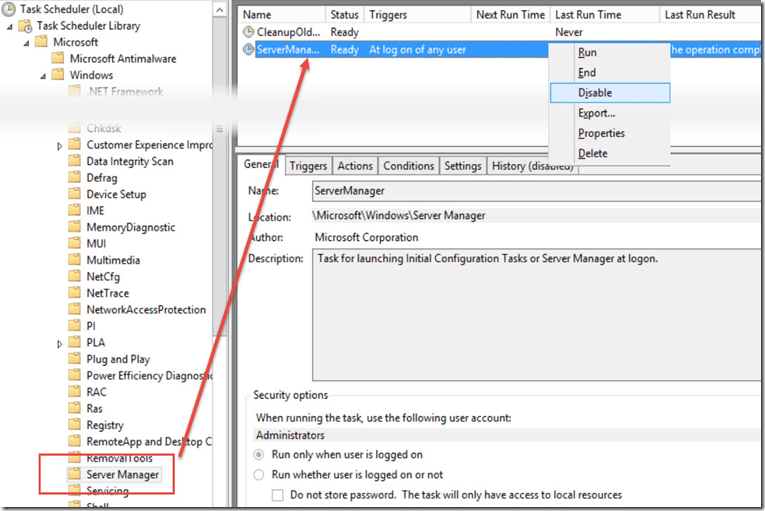
Task: Click the Plug and Play folder icon
Action: (x=74, y=359)
